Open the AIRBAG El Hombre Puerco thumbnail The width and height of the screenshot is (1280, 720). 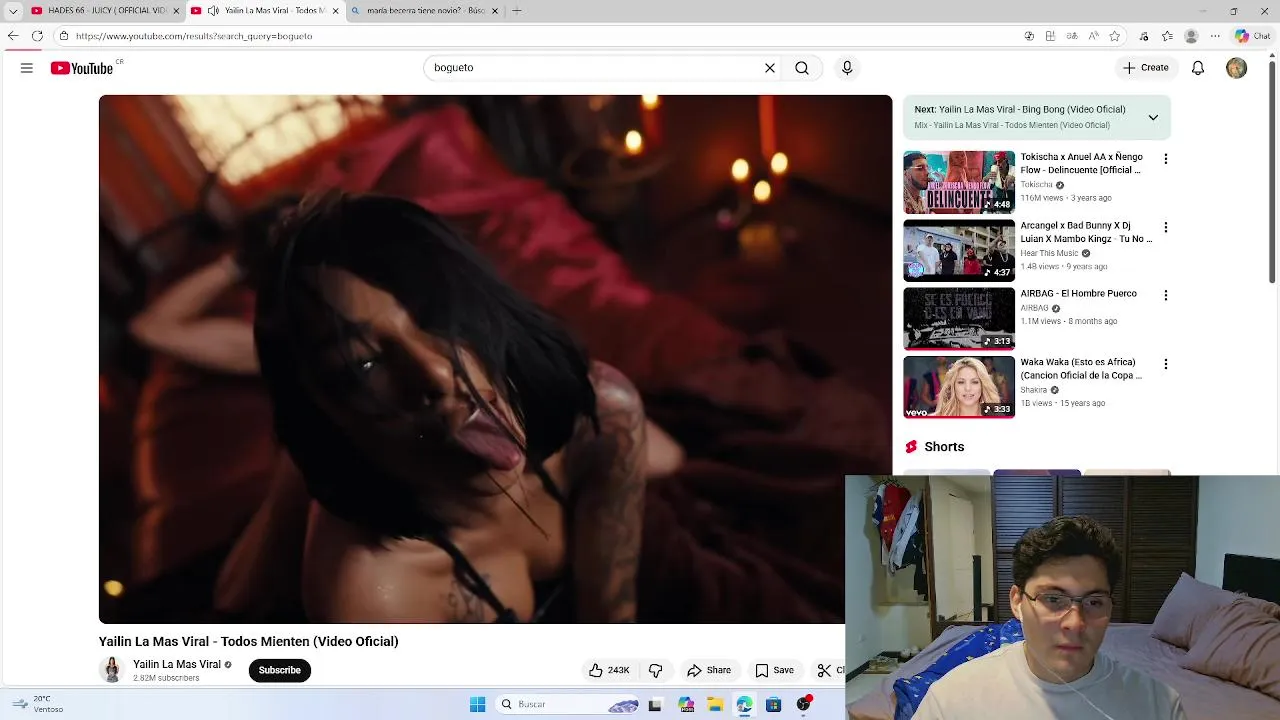[959, 319]
